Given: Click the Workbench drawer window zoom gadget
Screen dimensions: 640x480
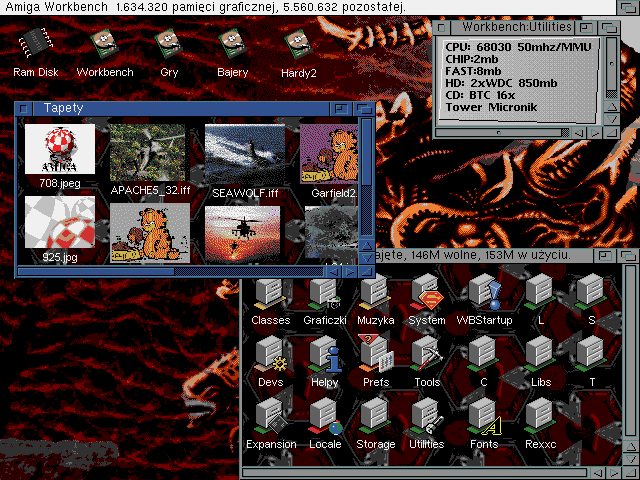Looking at the screenshot, I should pos(604,256).
